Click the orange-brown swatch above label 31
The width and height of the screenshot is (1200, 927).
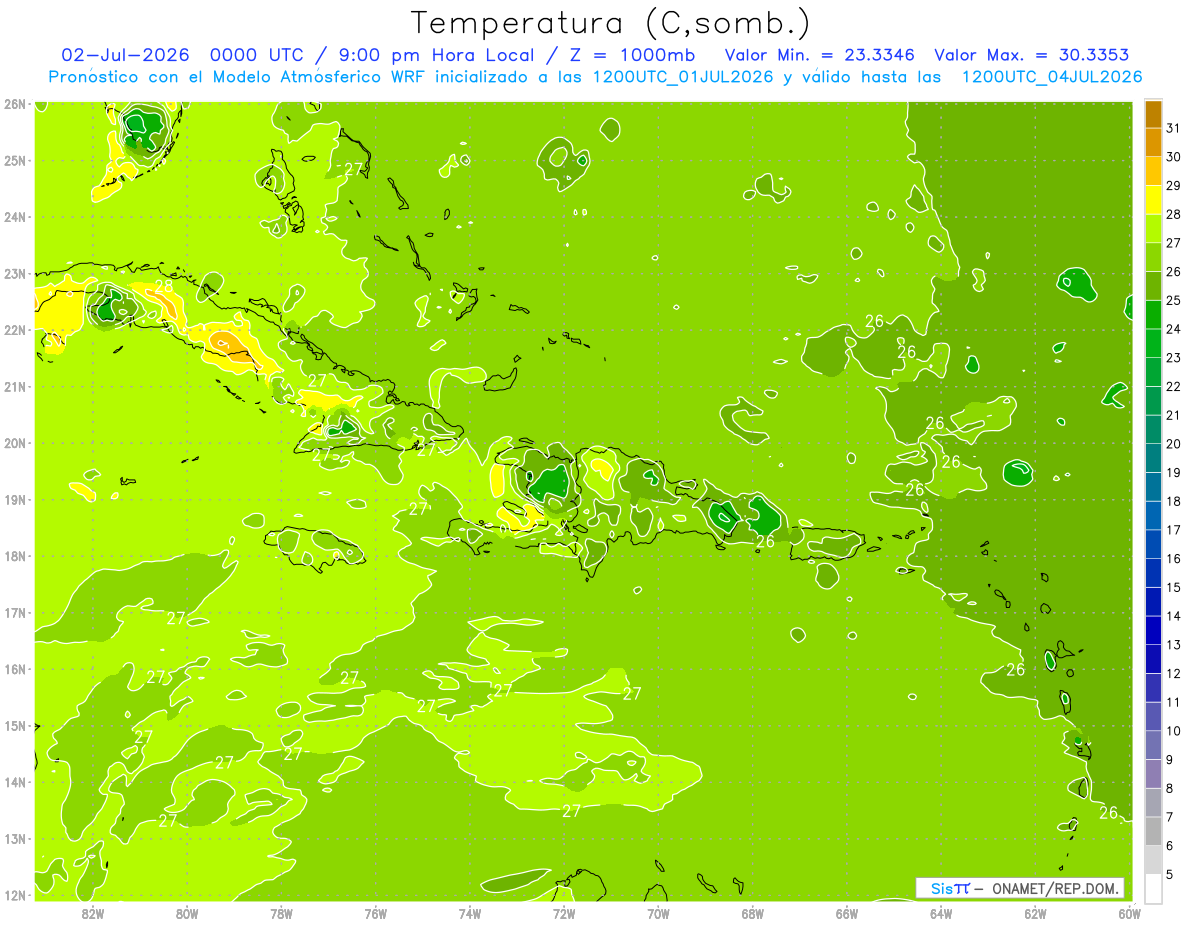(1153, 113)
